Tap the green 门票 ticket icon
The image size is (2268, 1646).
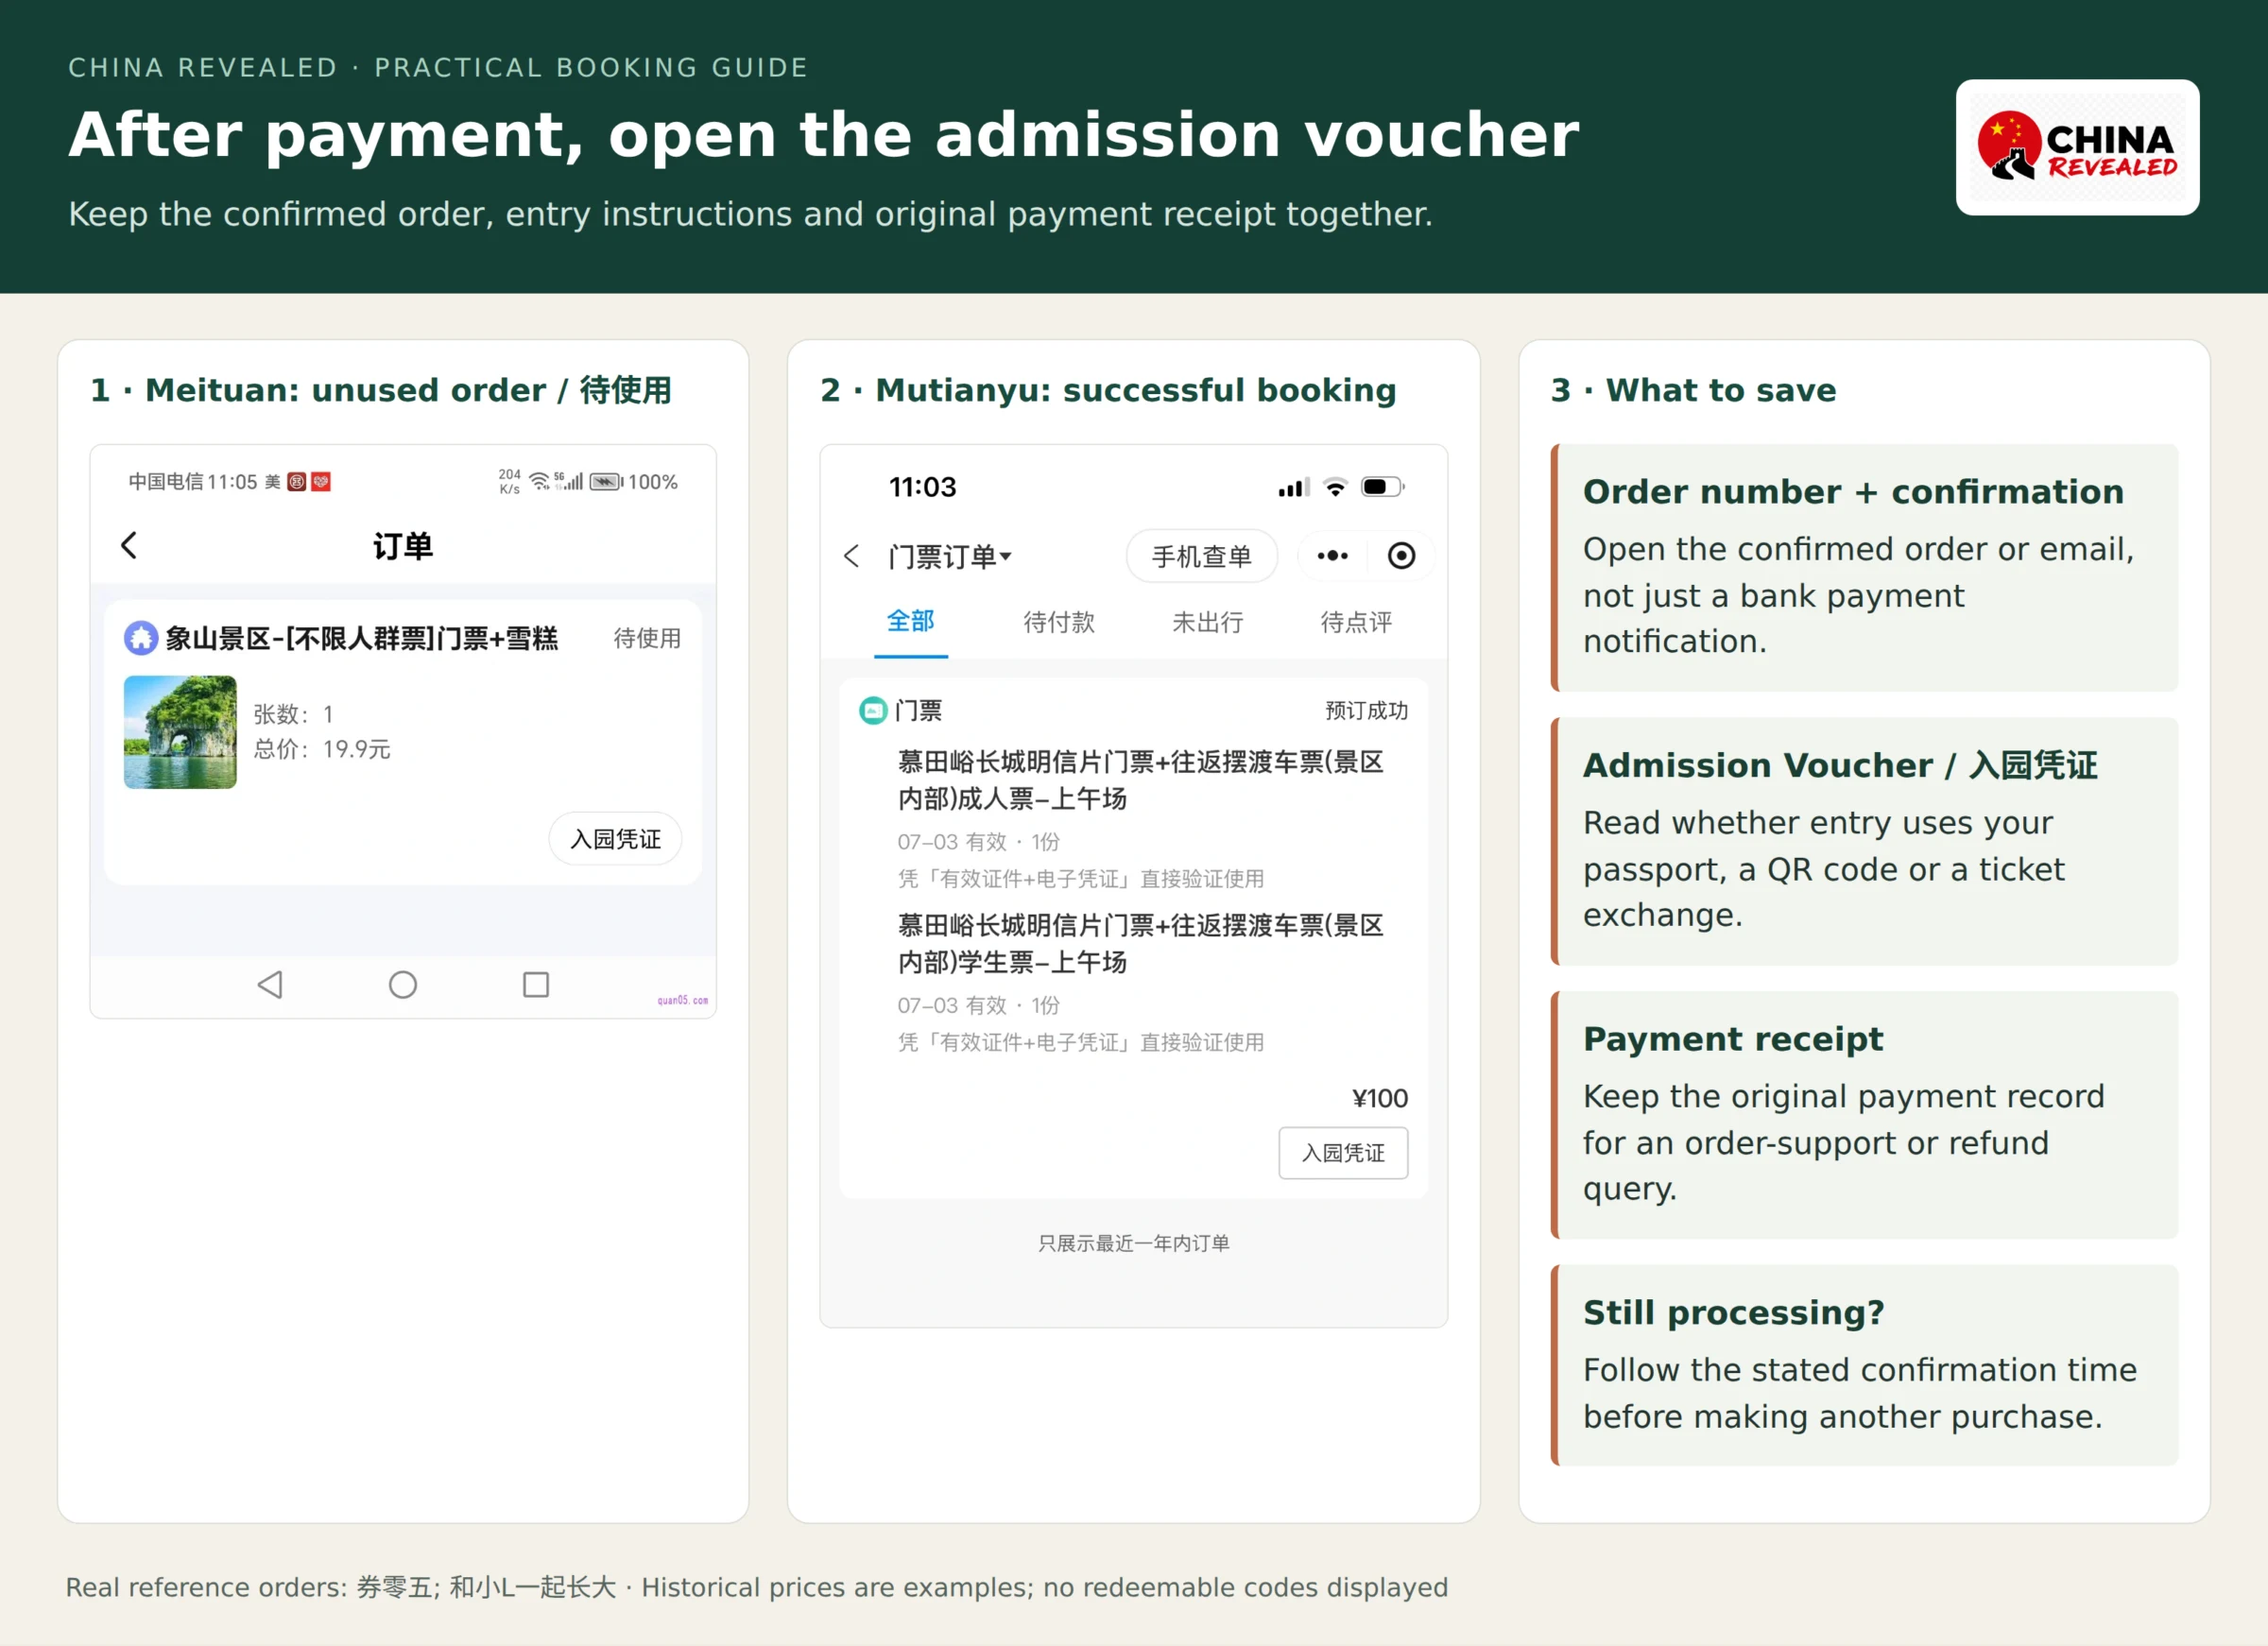(x=873, y=711)
